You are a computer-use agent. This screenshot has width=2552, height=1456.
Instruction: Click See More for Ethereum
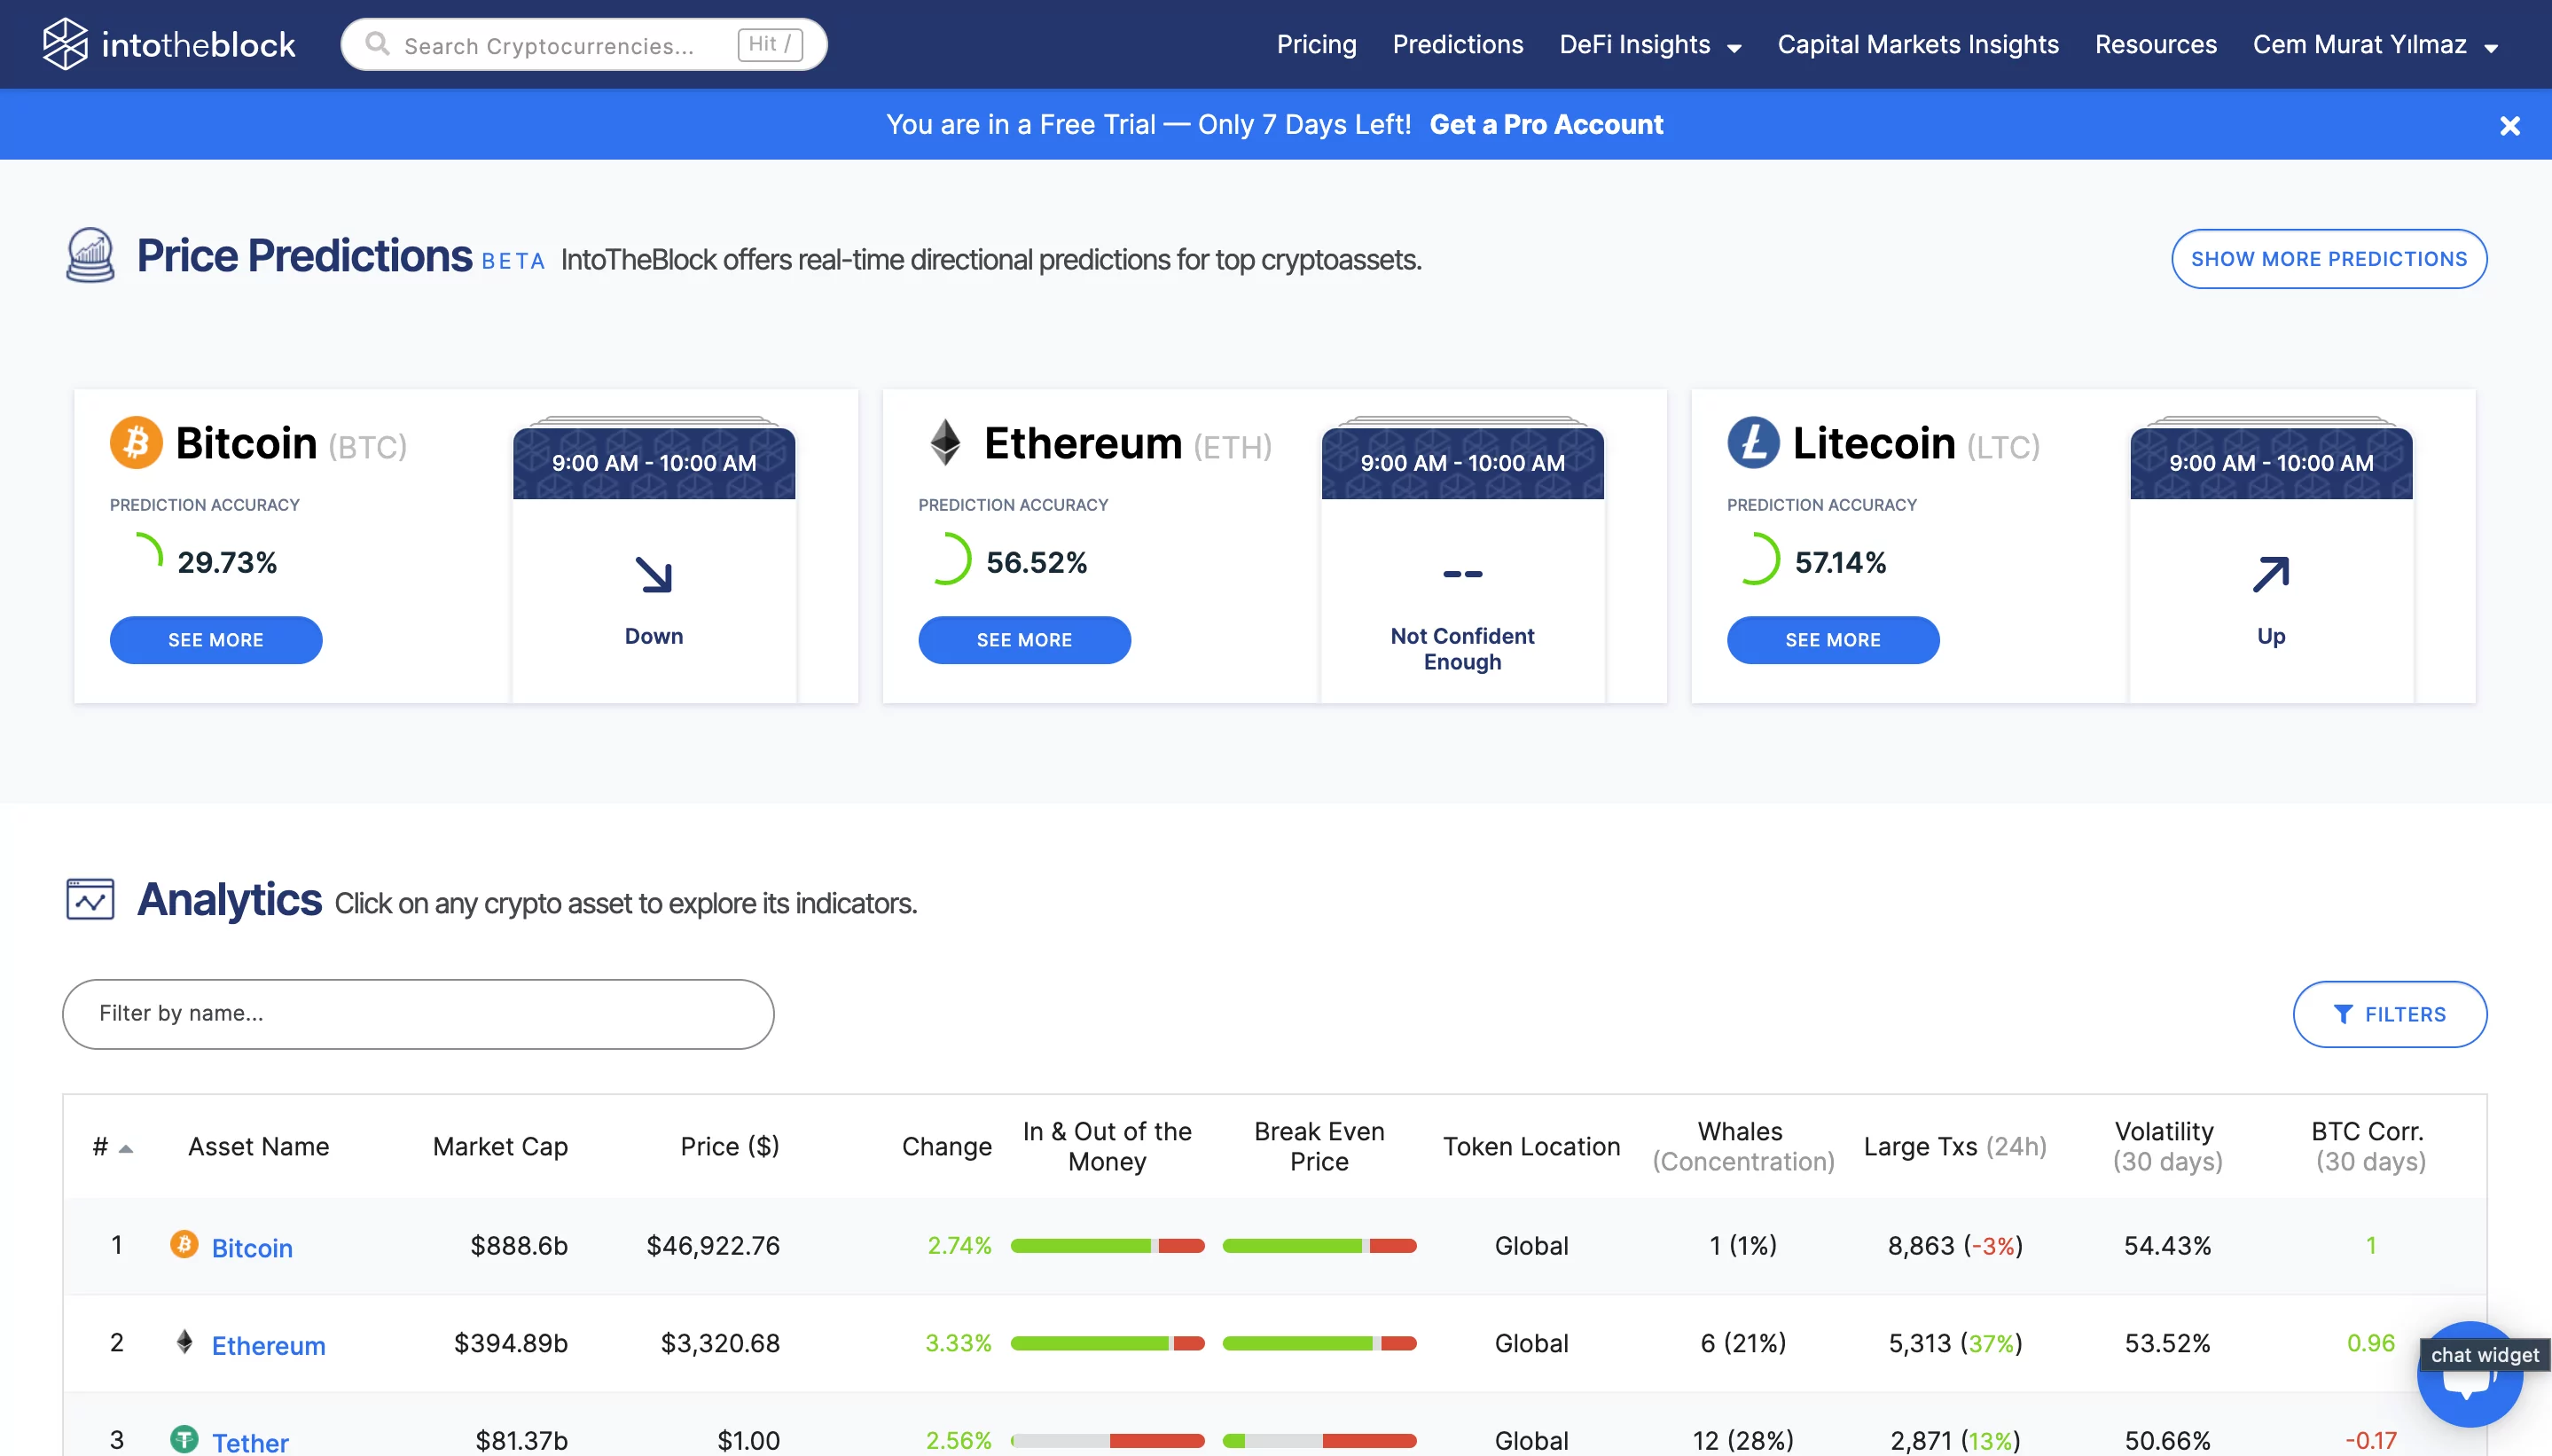(1024, 640)
